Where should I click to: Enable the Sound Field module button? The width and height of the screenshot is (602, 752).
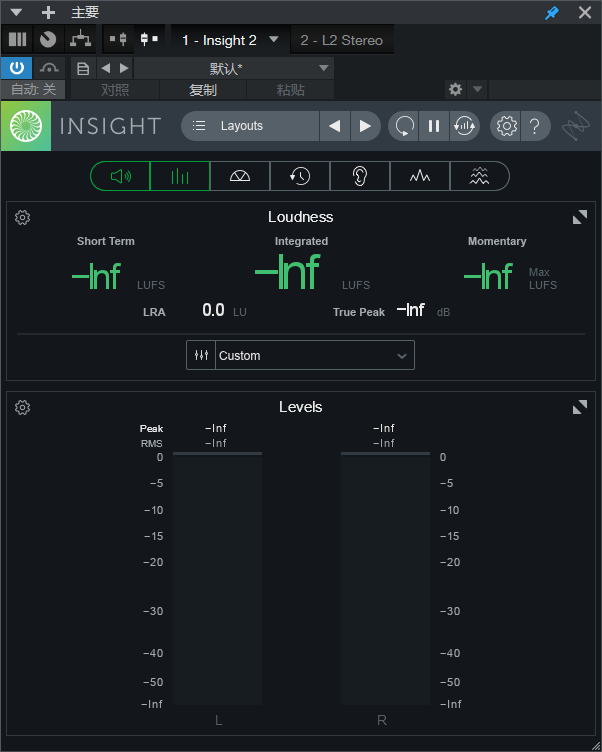(240, 177)
